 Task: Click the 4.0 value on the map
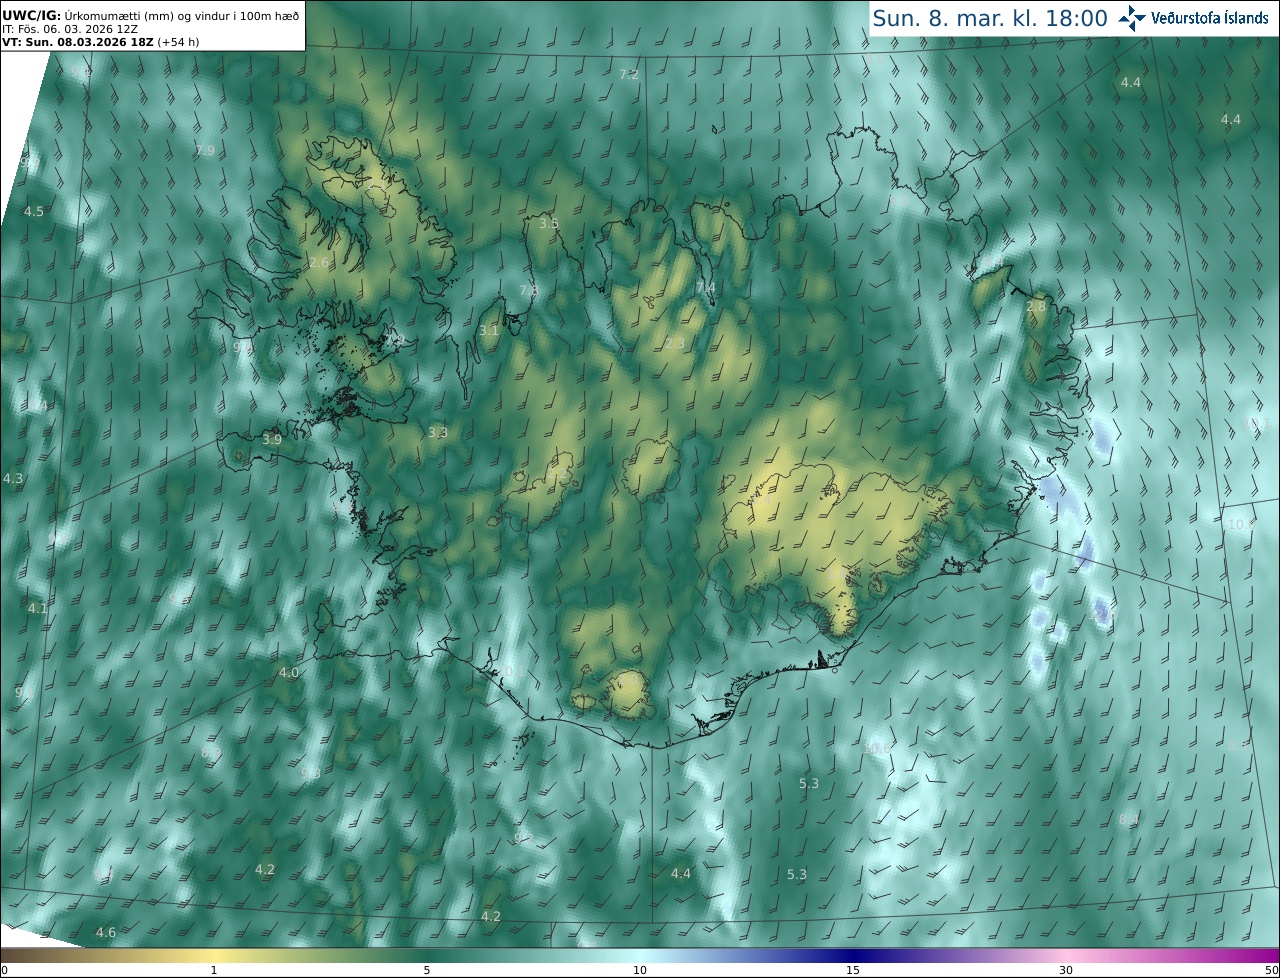point(289,673)
